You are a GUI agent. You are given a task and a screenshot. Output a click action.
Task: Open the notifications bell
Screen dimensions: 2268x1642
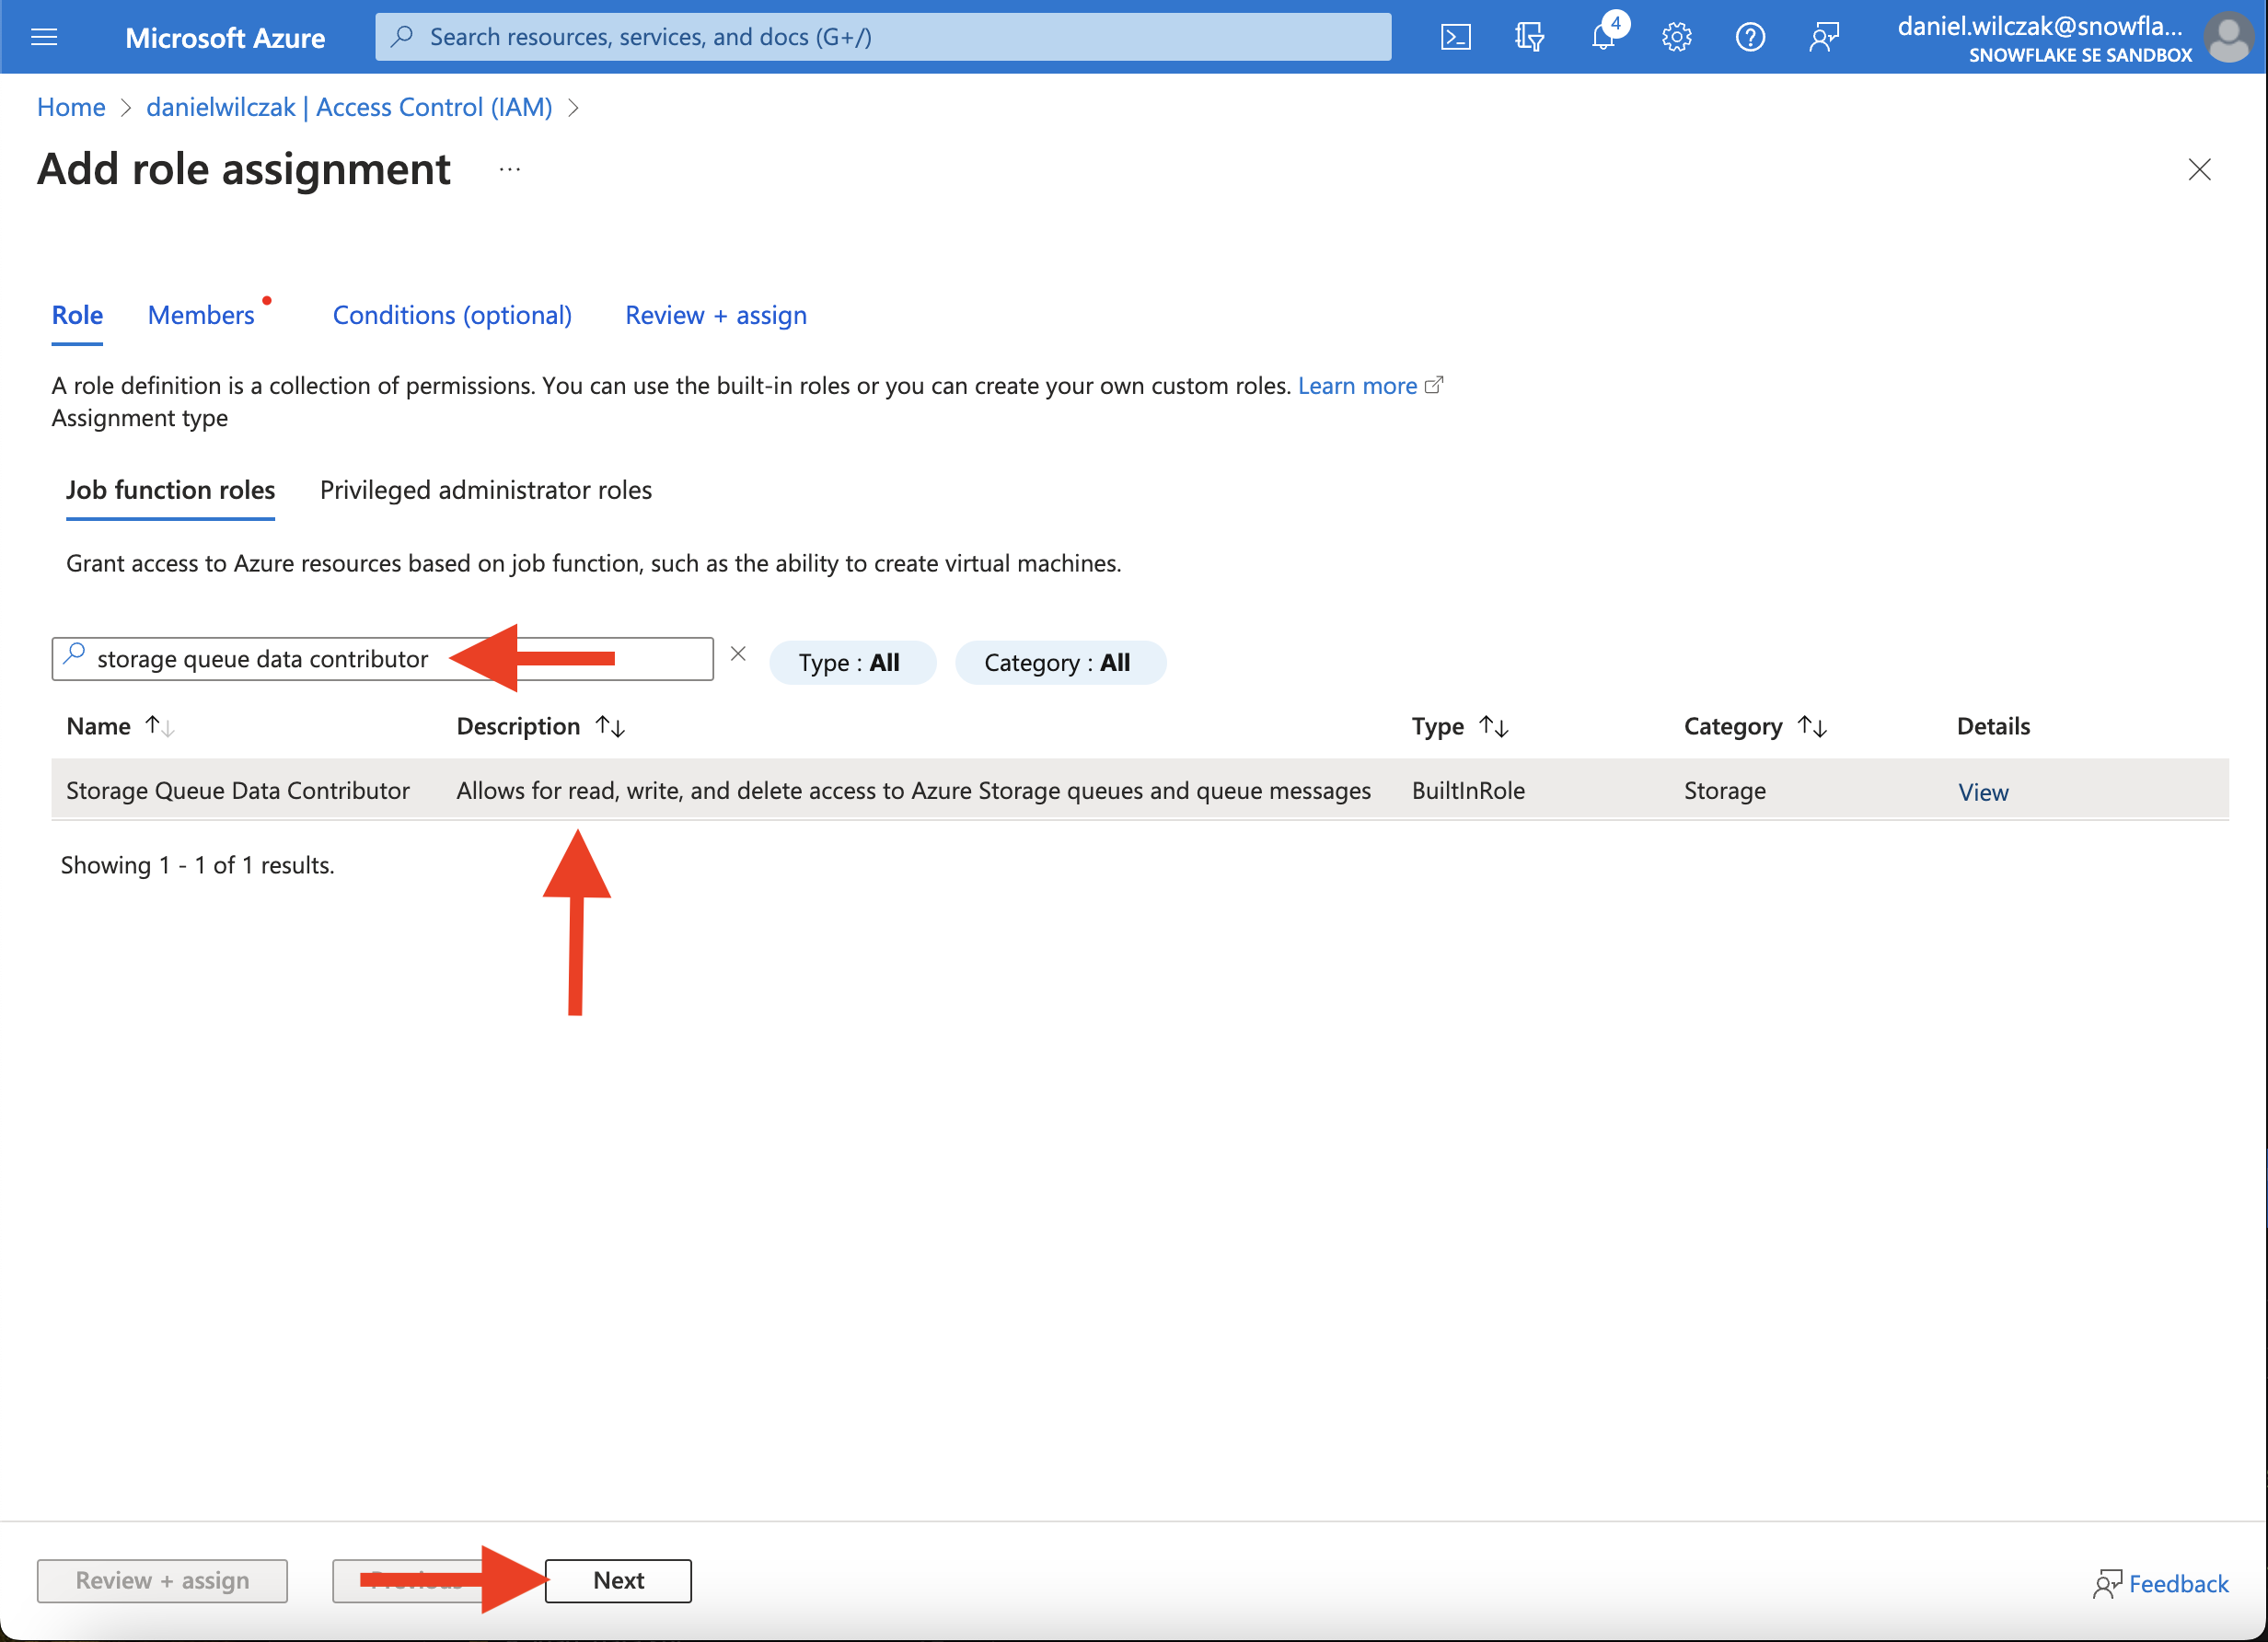click(x=1603, y=37)
